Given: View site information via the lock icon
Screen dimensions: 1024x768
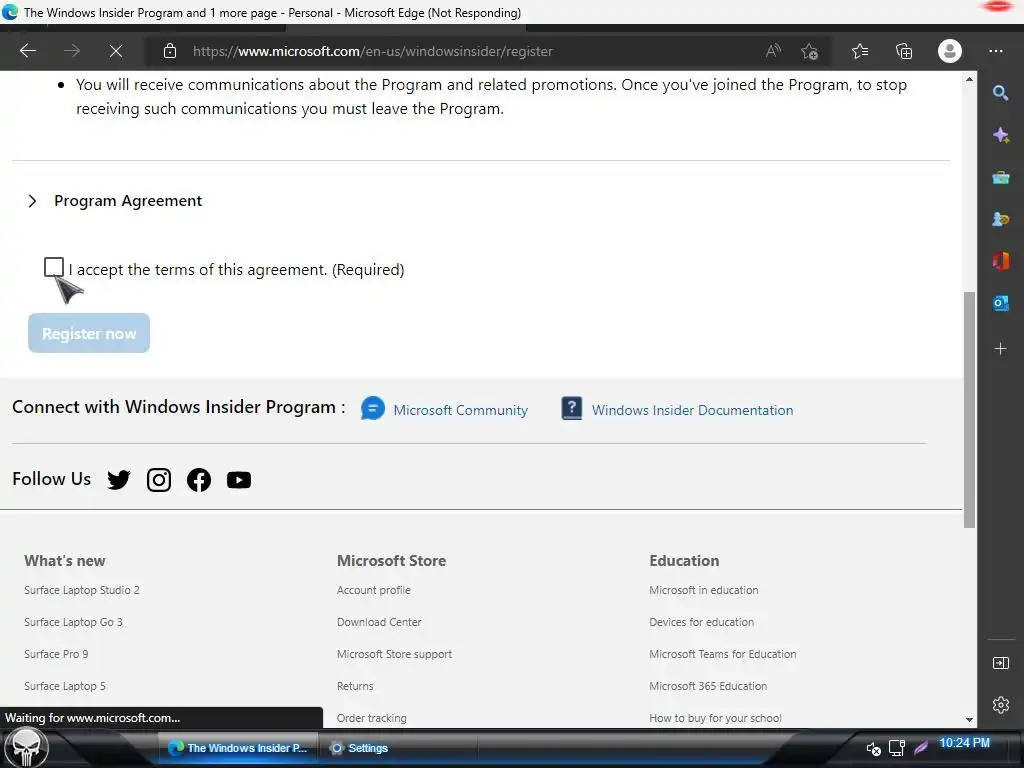Looking at the screenshot, I should pos(170,51).
